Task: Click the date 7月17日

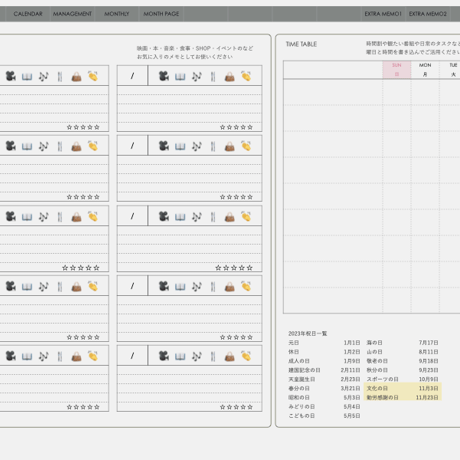Action: click(x=428, y=343)
